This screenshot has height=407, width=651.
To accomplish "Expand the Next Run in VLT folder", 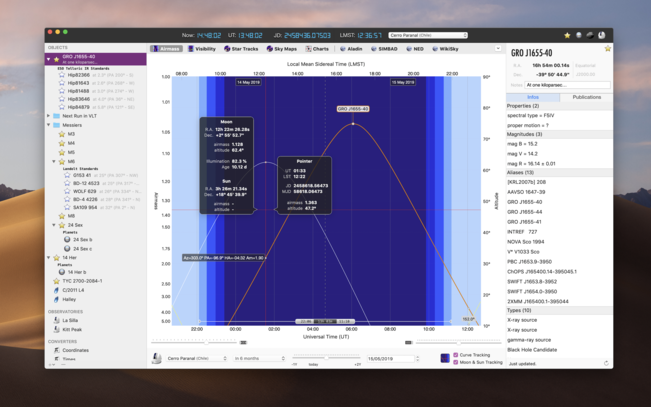I will tap(50, 116).
